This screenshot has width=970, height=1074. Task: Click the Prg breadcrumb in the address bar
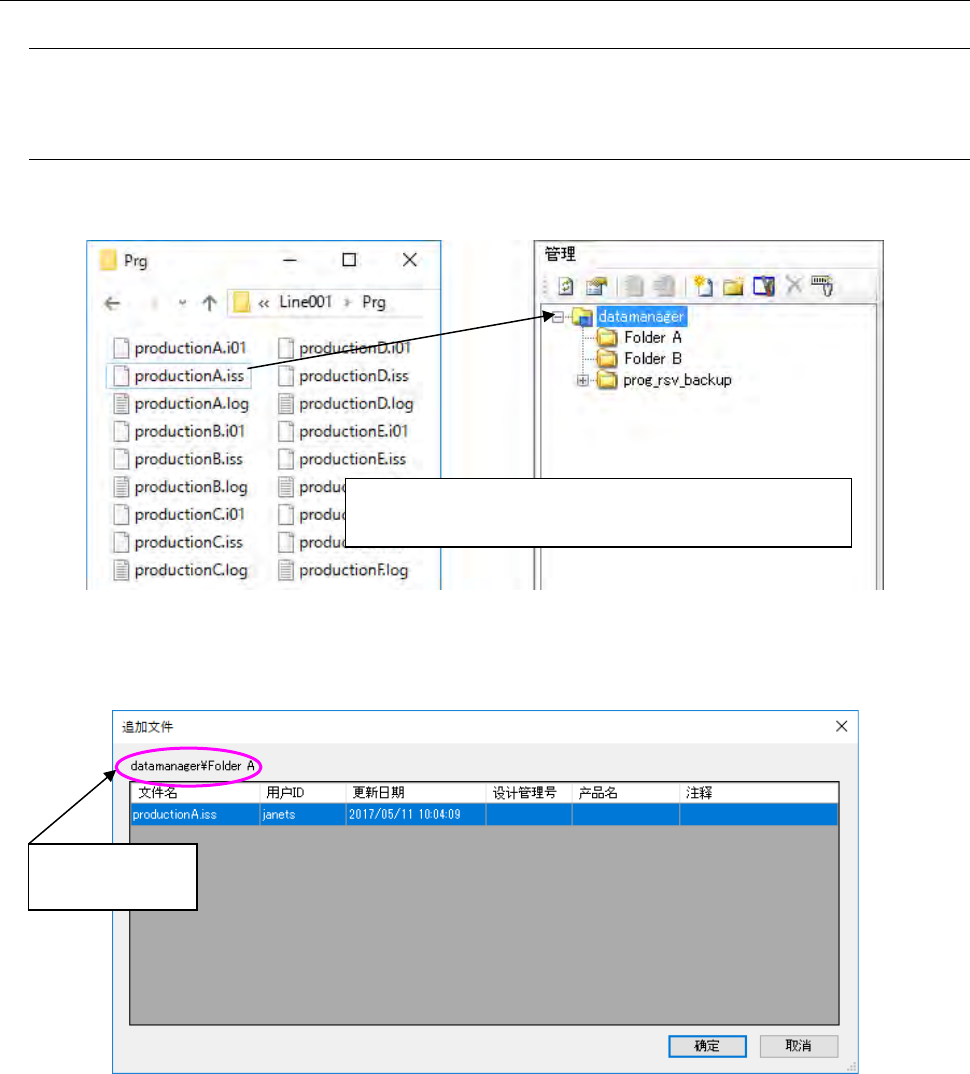(374, 302)
